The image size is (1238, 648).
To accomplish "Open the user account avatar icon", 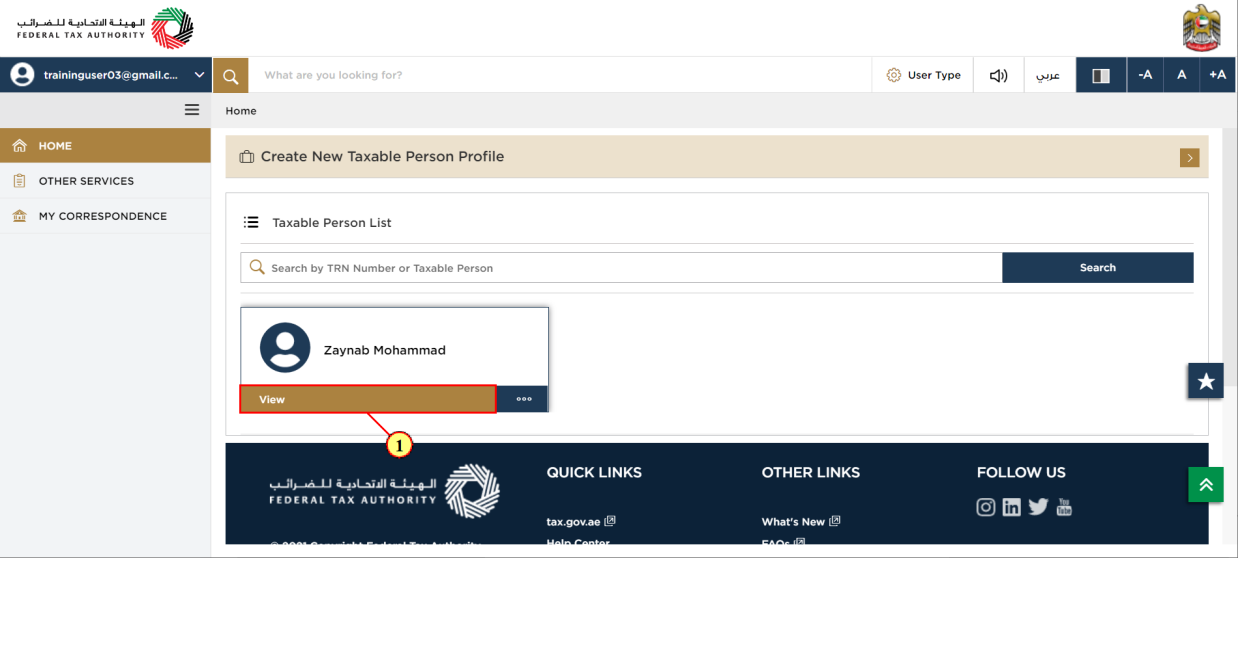I will [22, 75].
